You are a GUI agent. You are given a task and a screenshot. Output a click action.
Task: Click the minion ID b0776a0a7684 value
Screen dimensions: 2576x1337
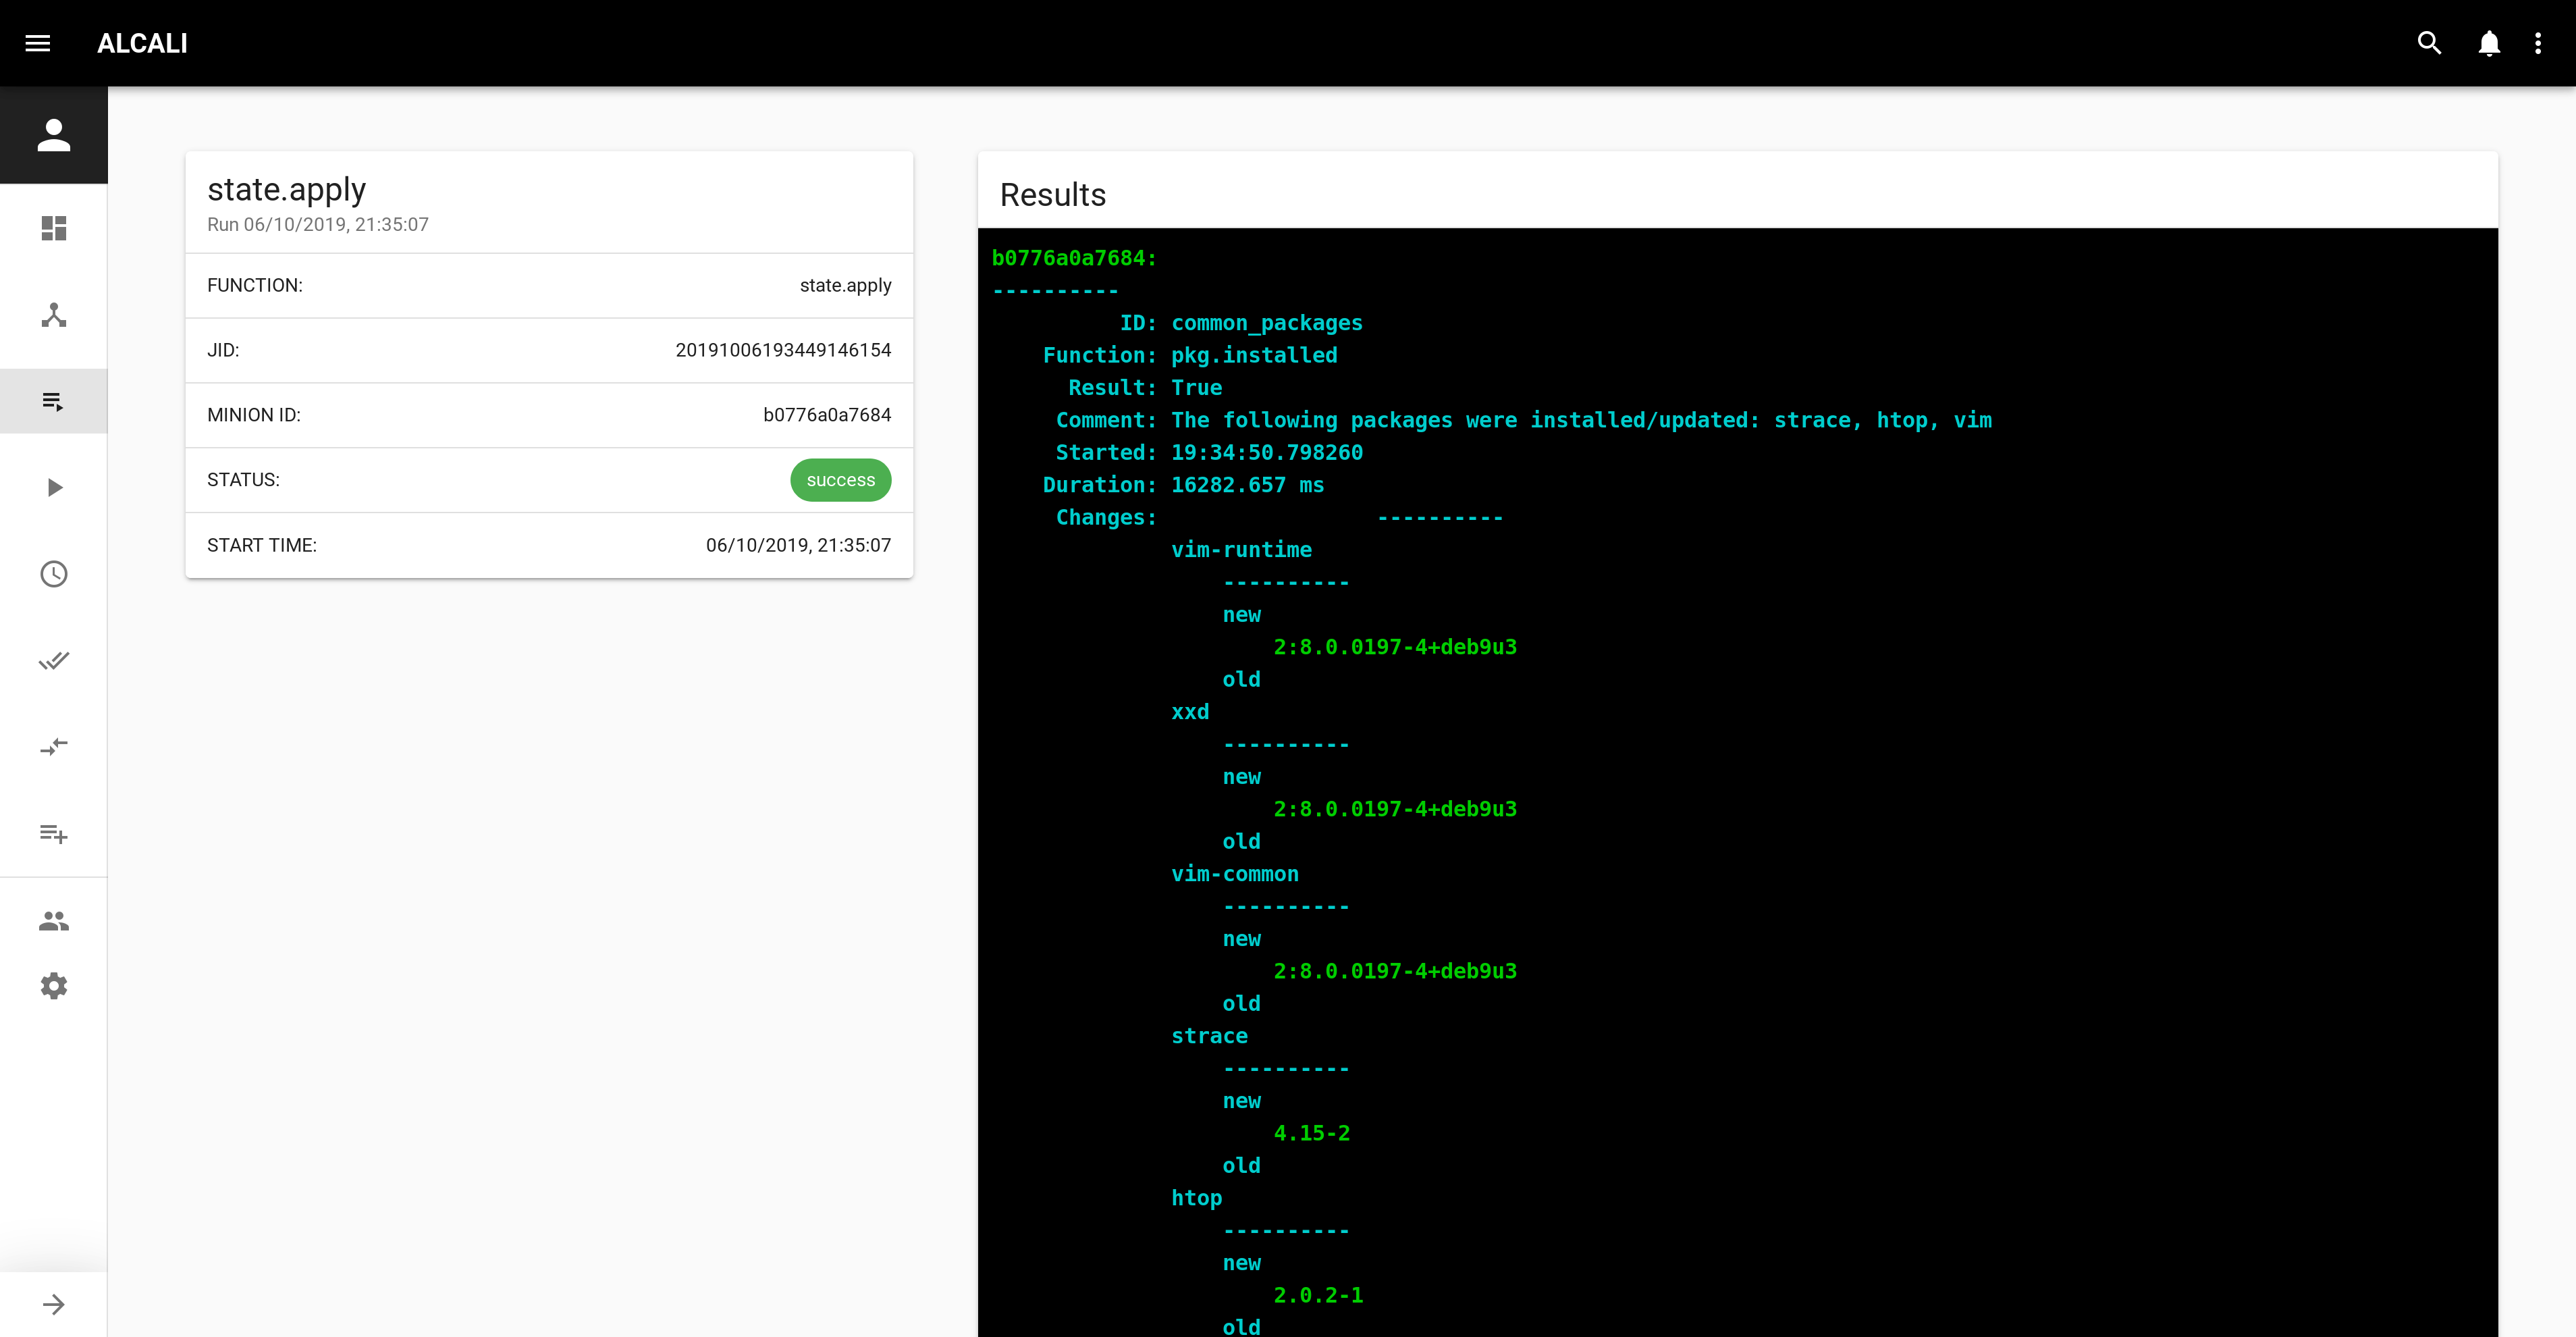coord(826,415)
